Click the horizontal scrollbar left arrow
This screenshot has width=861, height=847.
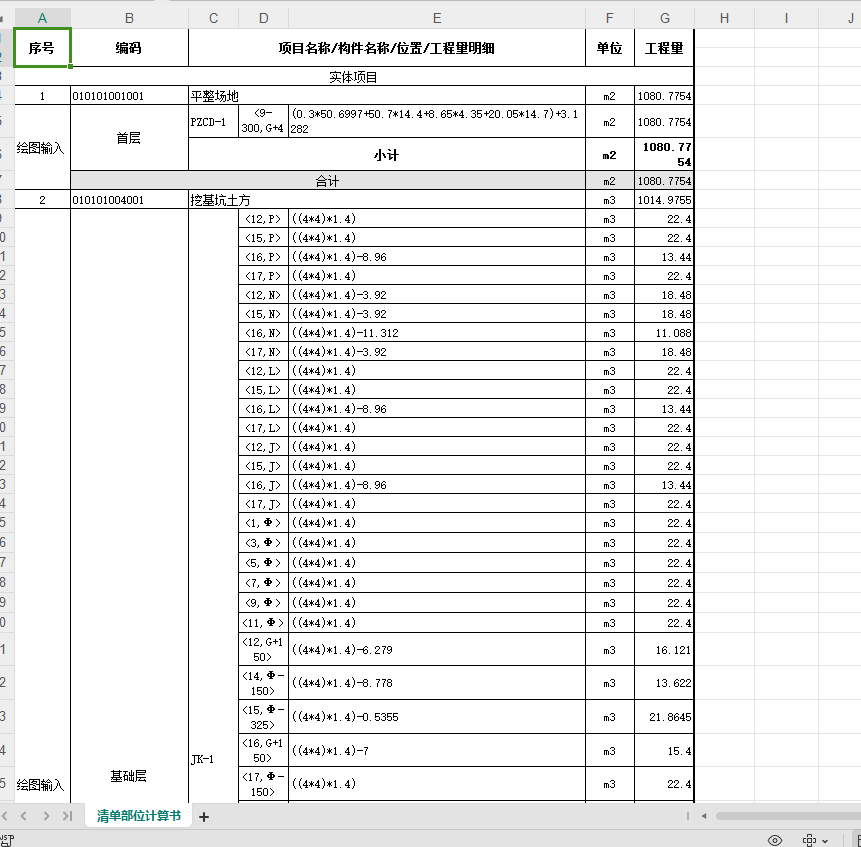click(704, 816)
